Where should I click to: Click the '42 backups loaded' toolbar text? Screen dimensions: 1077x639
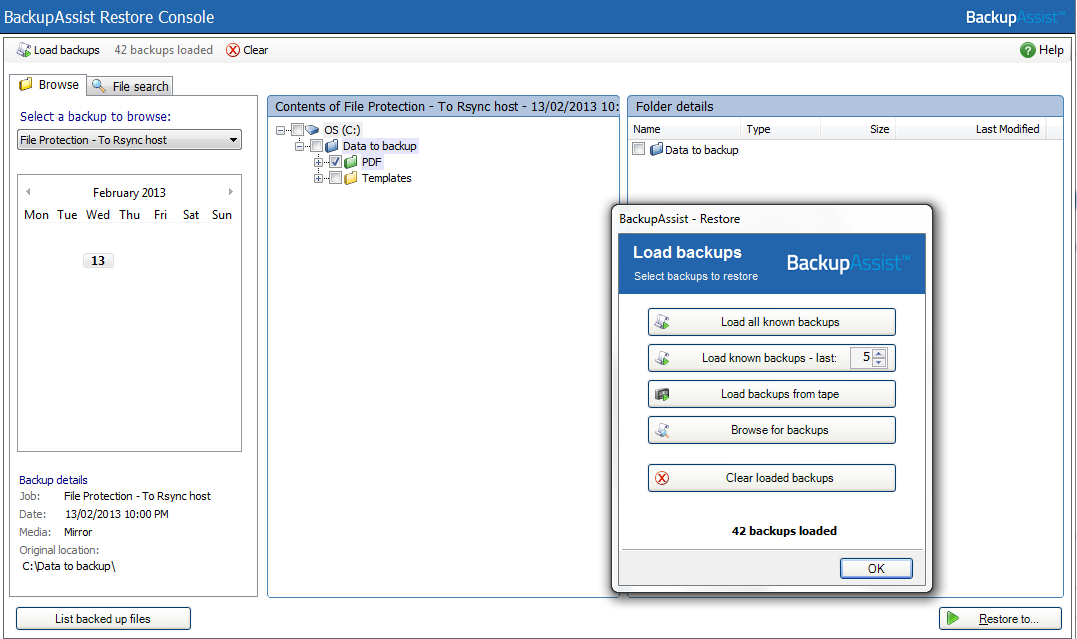point(163,50)
